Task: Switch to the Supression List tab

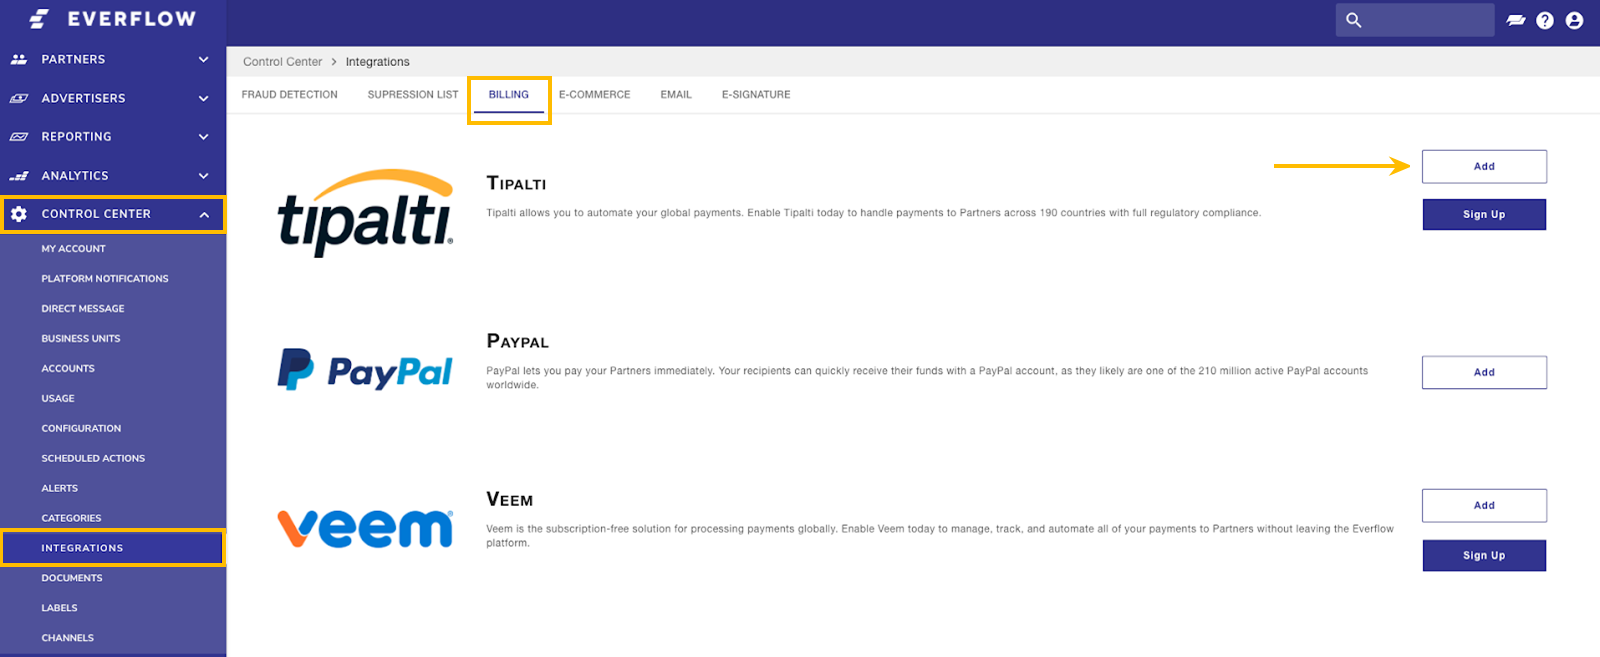Action: (413, 95)
